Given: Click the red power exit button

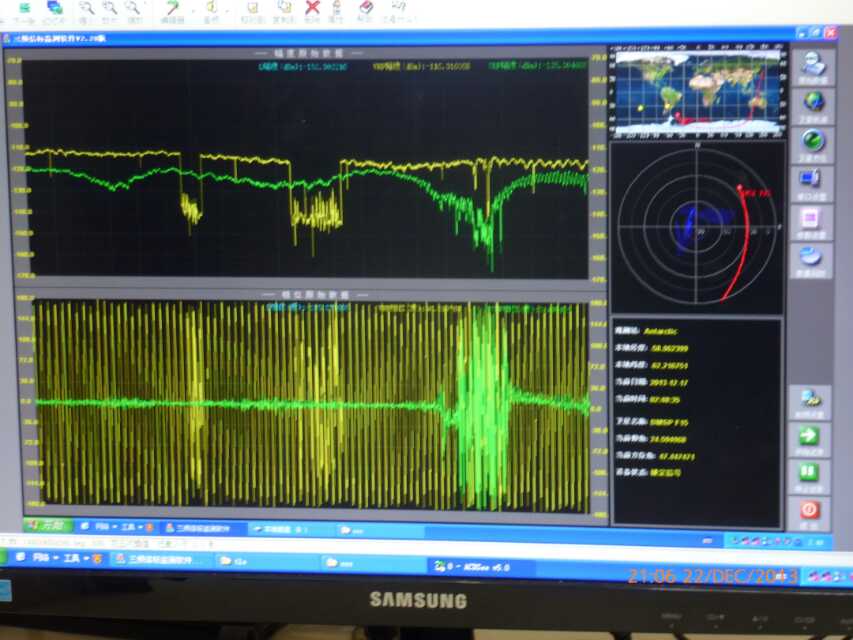Looking at the screenshot, I should coord(809,509).
